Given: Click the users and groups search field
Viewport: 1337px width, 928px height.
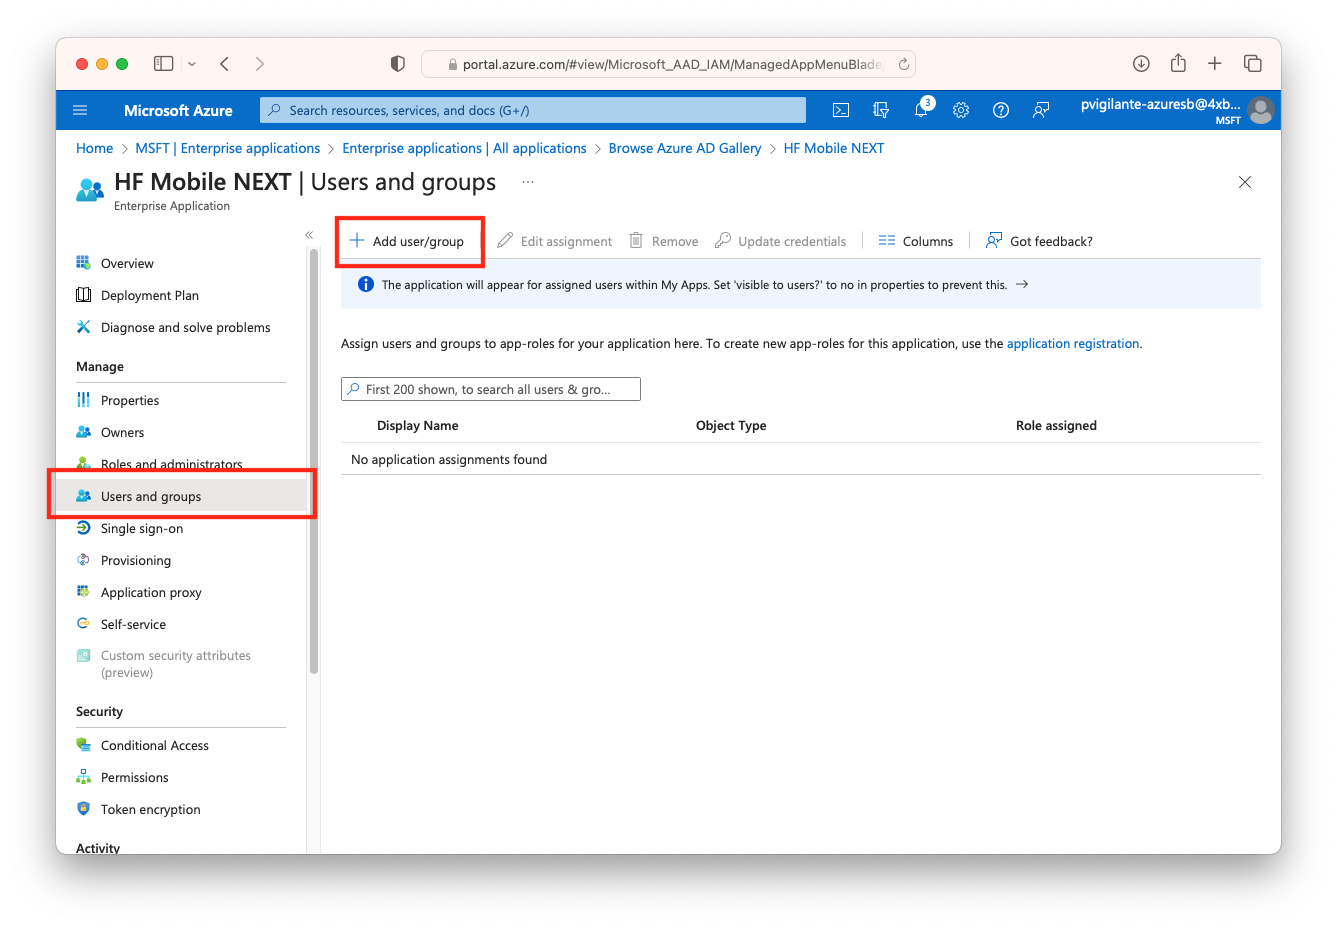Looking at the screenshot, I should (x=491, y=388).
